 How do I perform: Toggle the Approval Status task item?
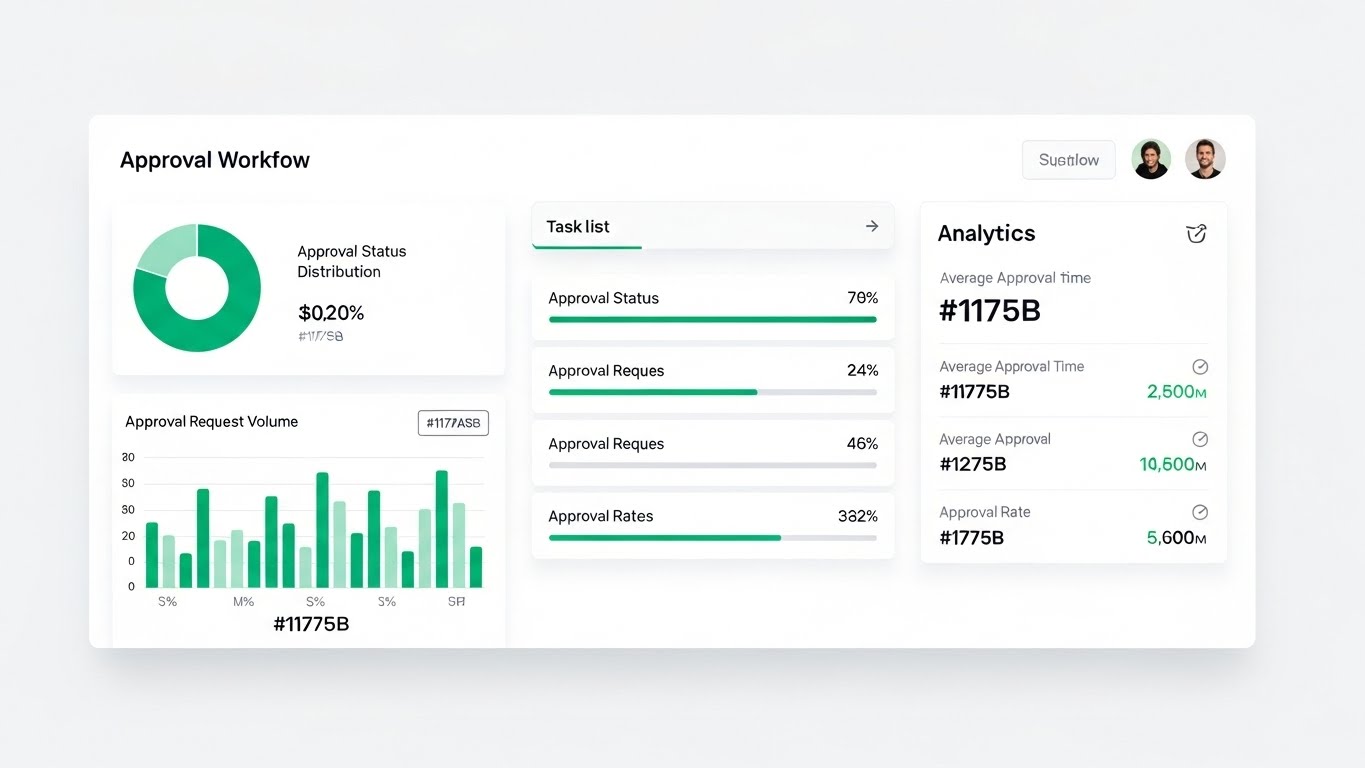click(712, 305)
